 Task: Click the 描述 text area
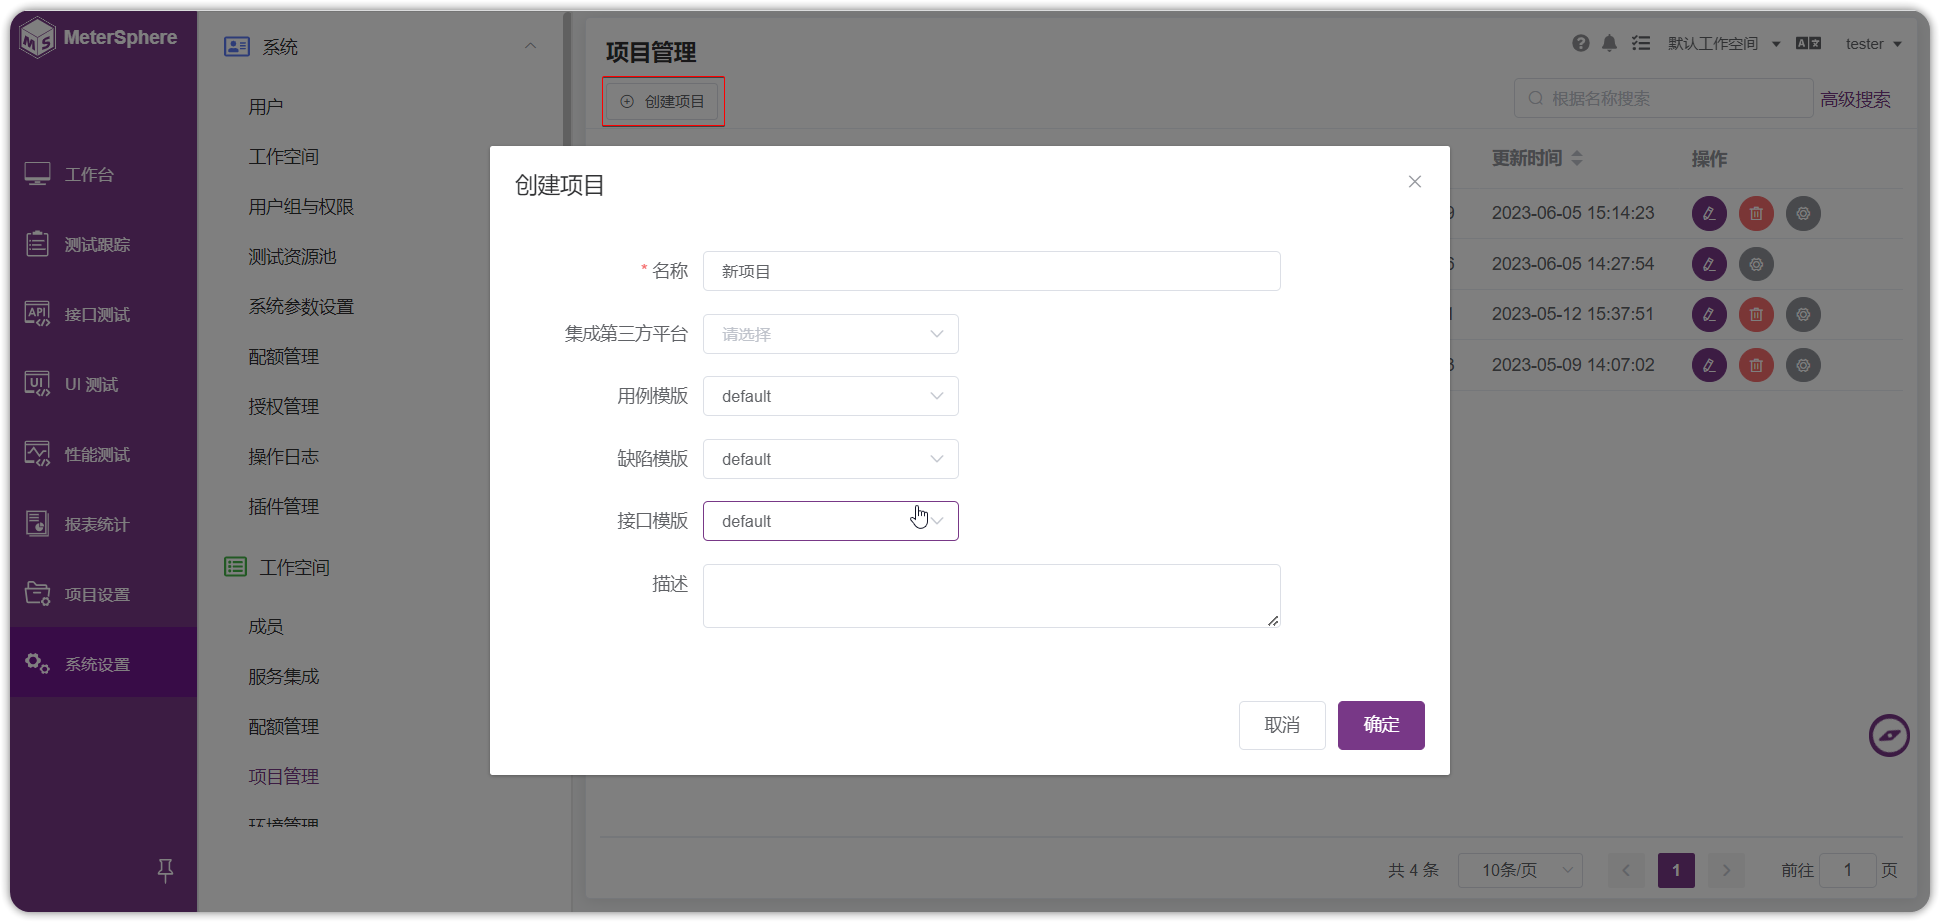(x=991, y=596)
